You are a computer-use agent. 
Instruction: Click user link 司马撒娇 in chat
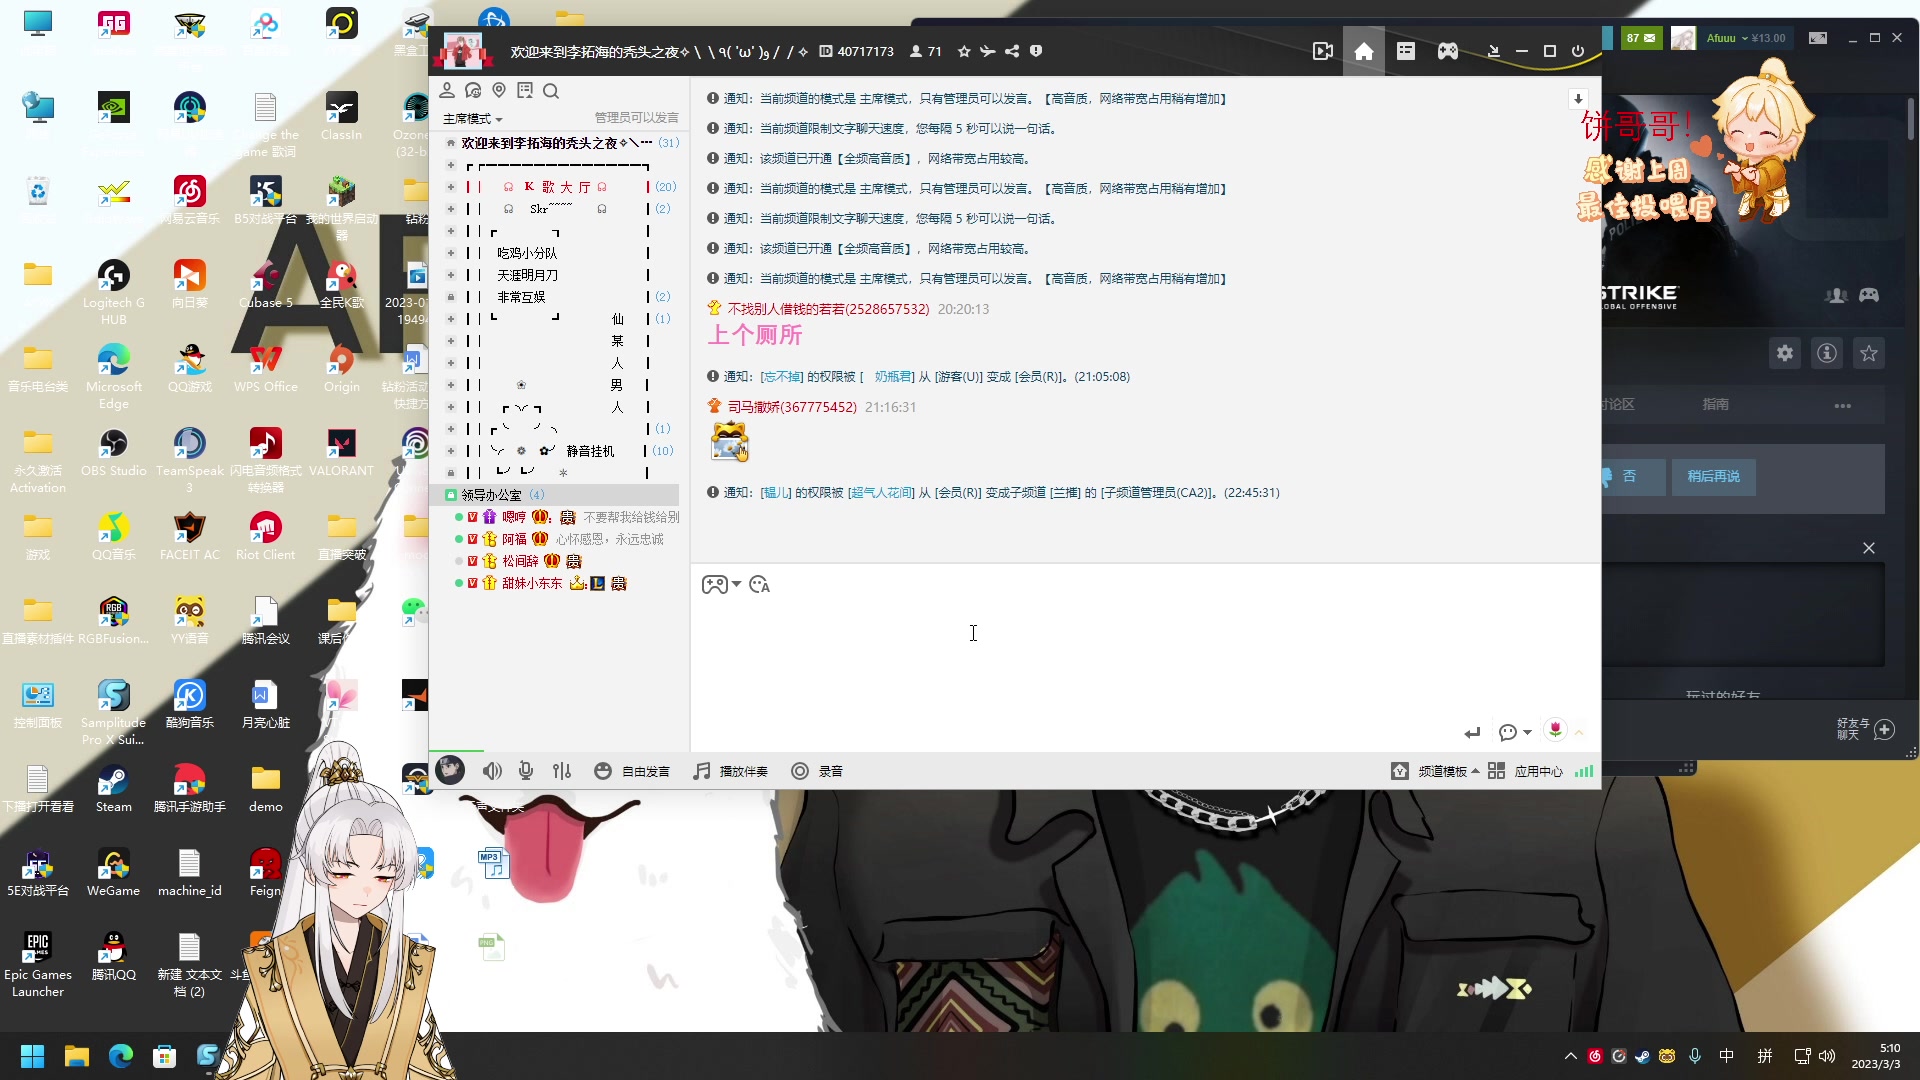pyautogui.click(x=792, y=407)
